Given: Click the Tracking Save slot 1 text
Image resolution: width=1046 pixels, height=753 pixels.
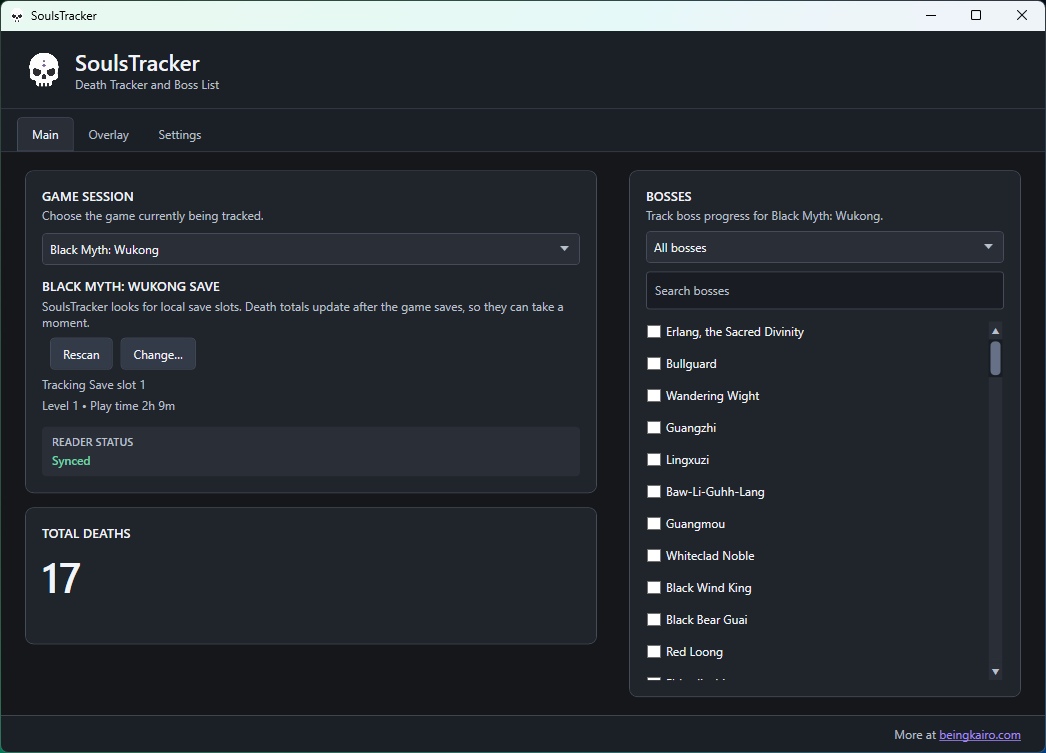Looking at the screenshot, I should point(93,385).
